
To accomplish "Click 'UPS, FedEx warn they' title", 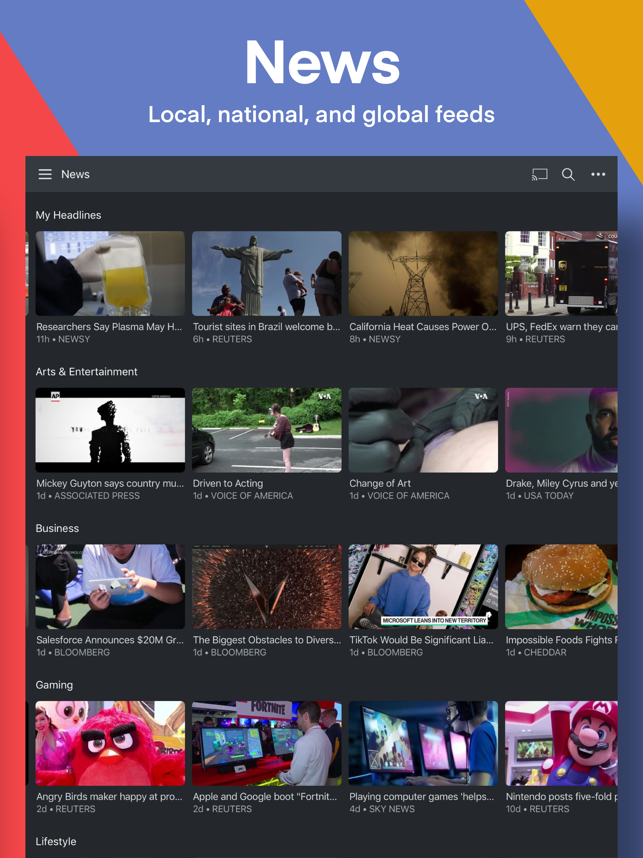I will point(561,327).
